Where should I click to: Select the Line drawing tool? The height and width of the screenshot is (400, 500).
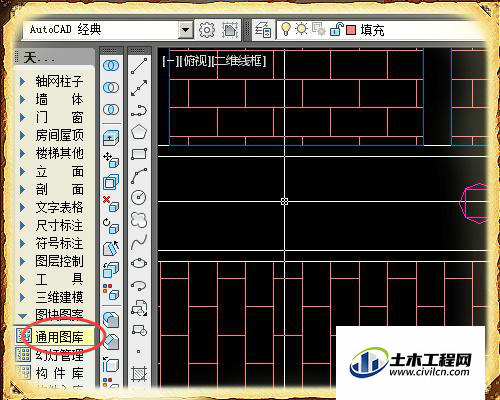coord(139,66)
